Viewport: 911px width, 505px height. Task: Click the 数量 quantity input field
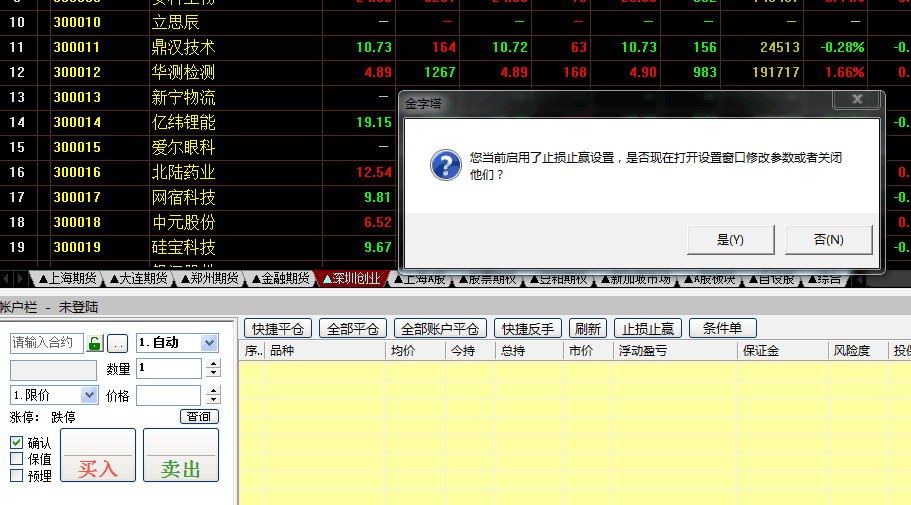click(x=168, y=368)
